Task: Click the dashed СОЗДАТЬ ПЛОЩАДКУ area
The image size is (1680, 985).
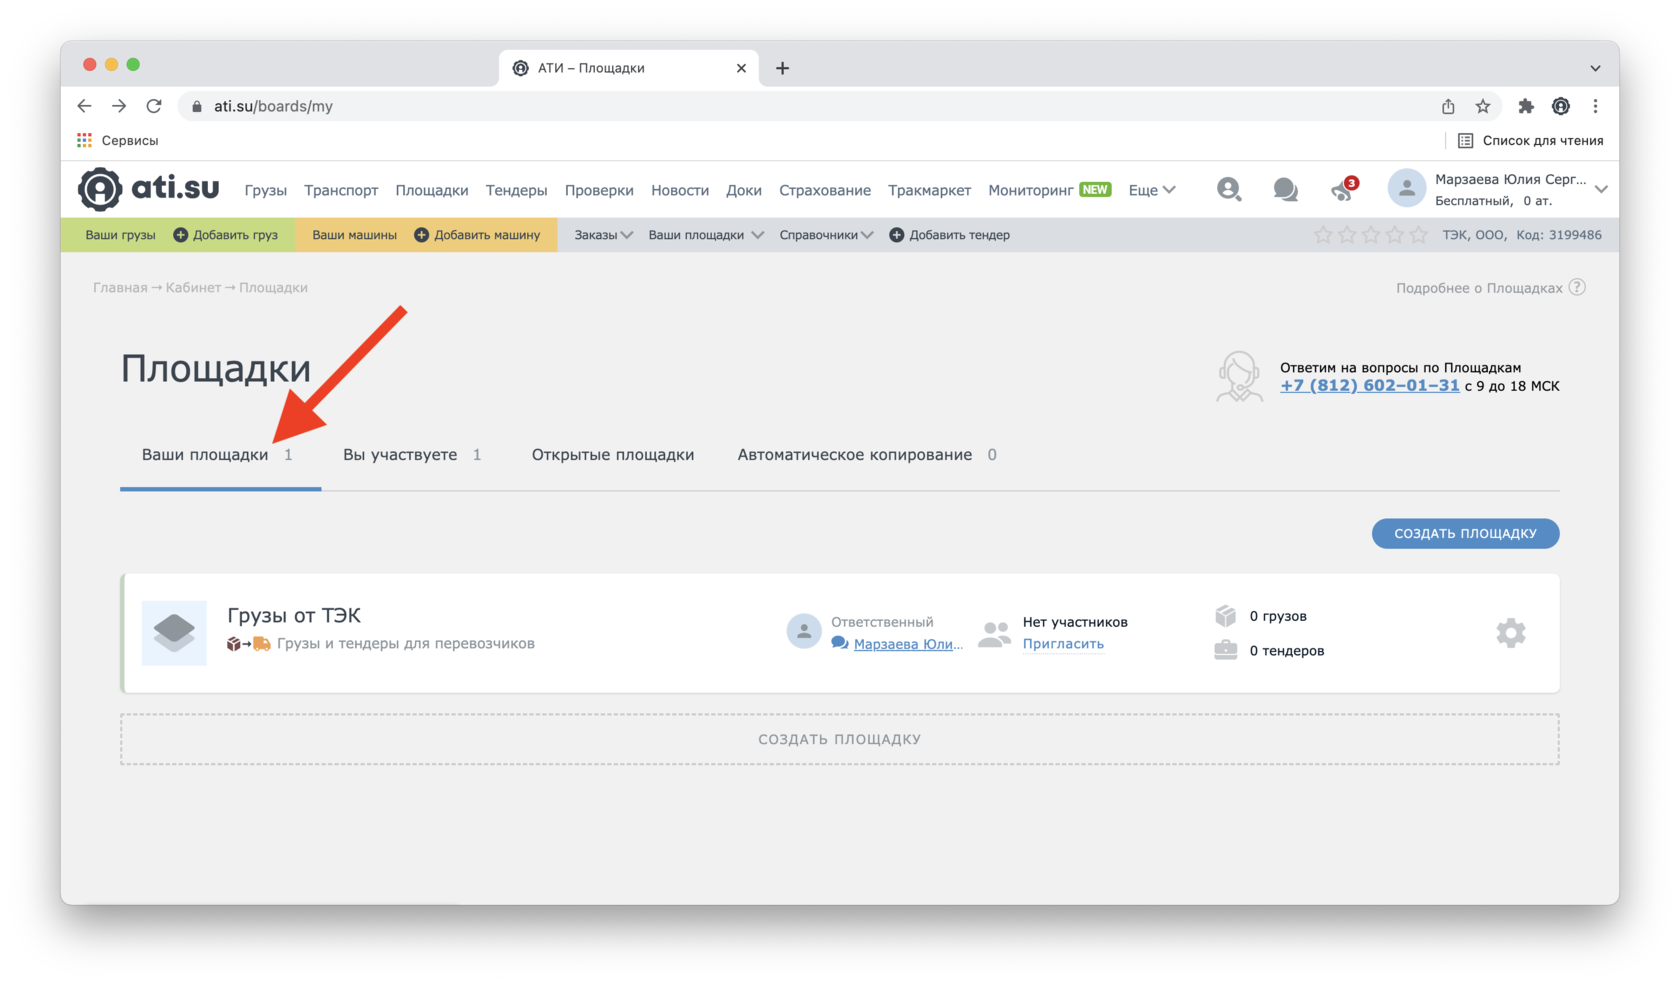Action: click(x=840, y=739)
